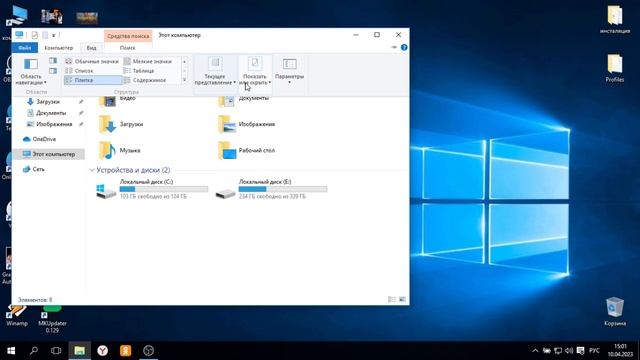The height and width of the screenshot is (360, 640).
Task: Open the Файл menu tab
Action: click(24, 48)
